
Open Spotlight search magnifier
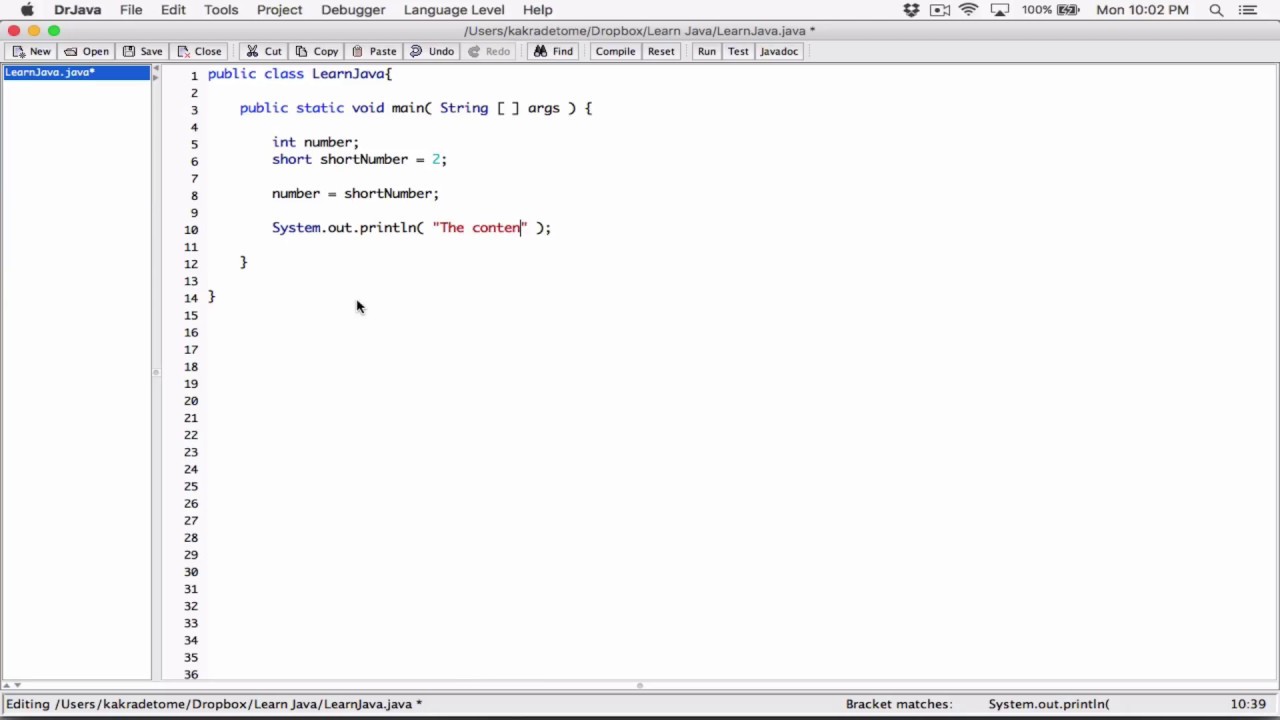(1216, 10)
